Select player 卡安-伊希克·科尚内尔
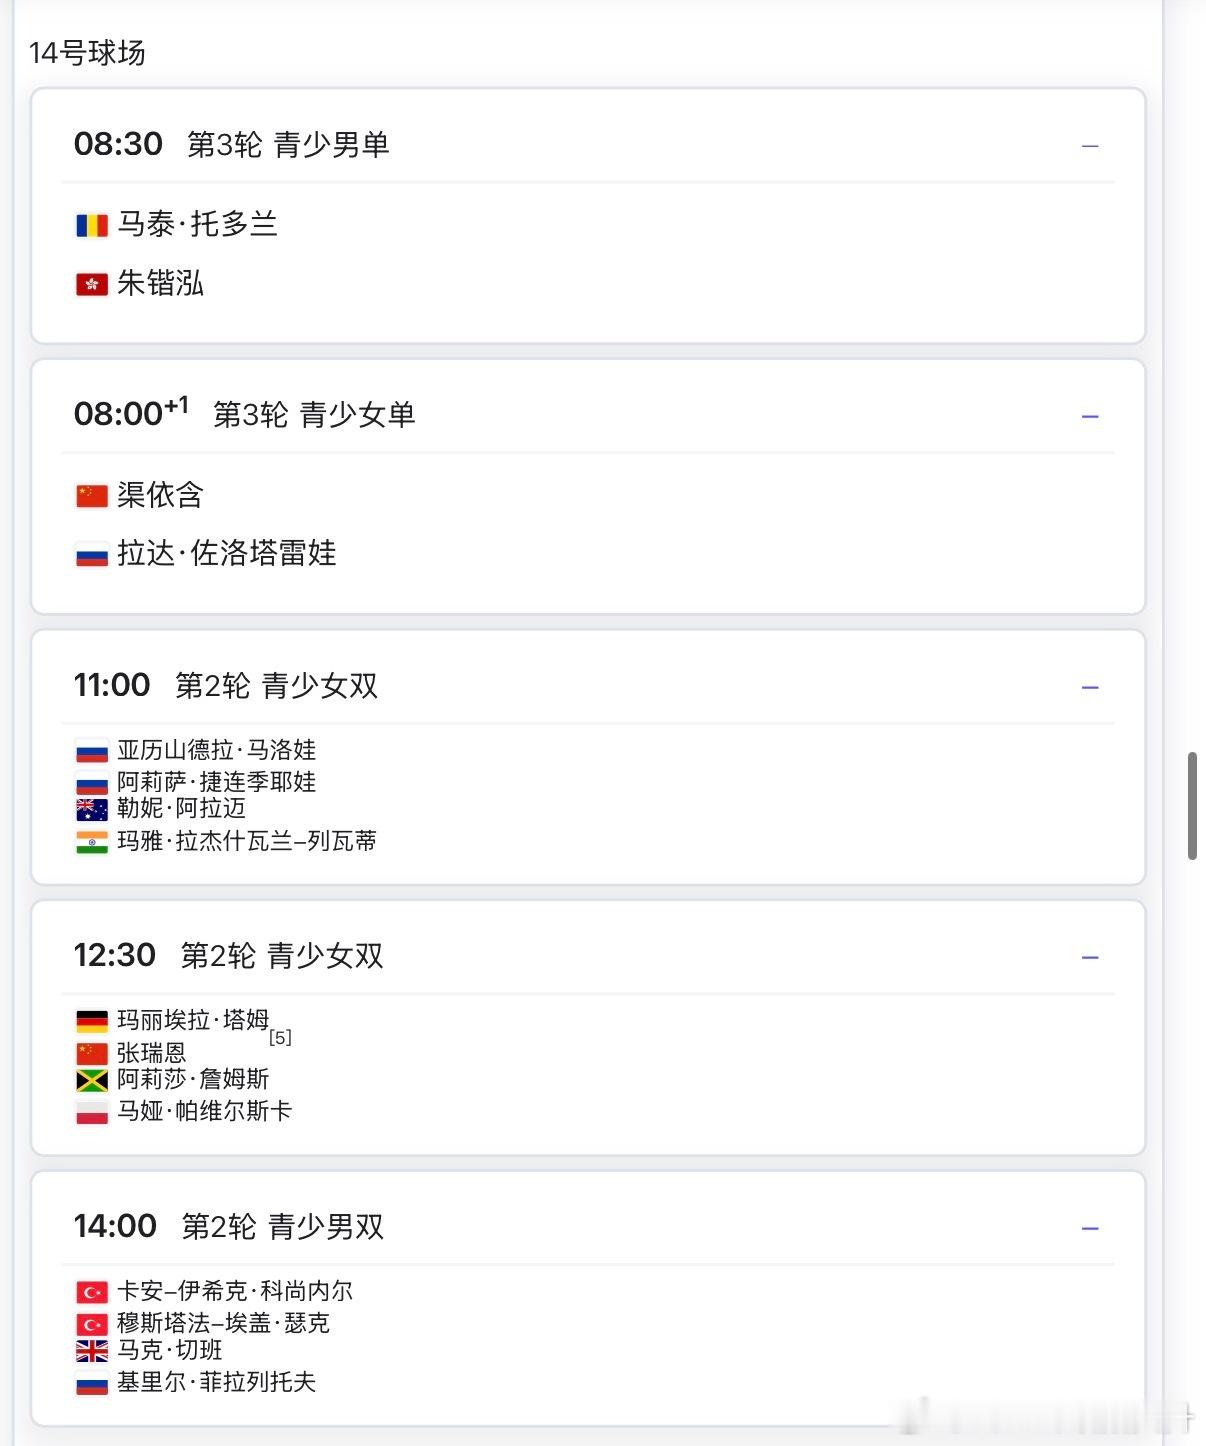Viewport: 1206px width, 1446px height. (235, 1291)
